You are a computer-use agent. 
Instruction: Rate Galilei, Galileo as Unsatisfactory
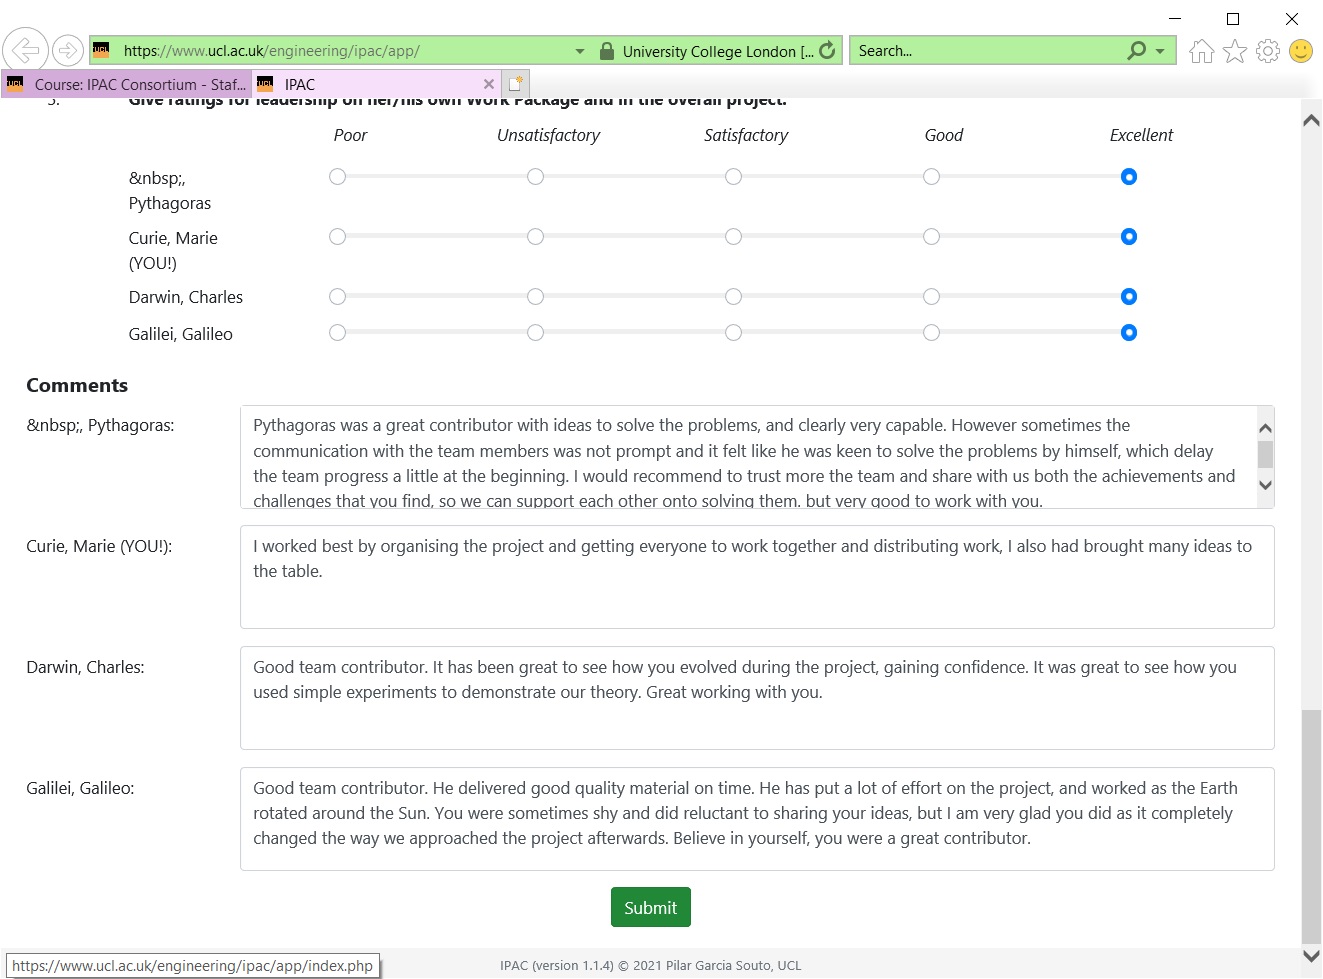[x=535, y=333]
